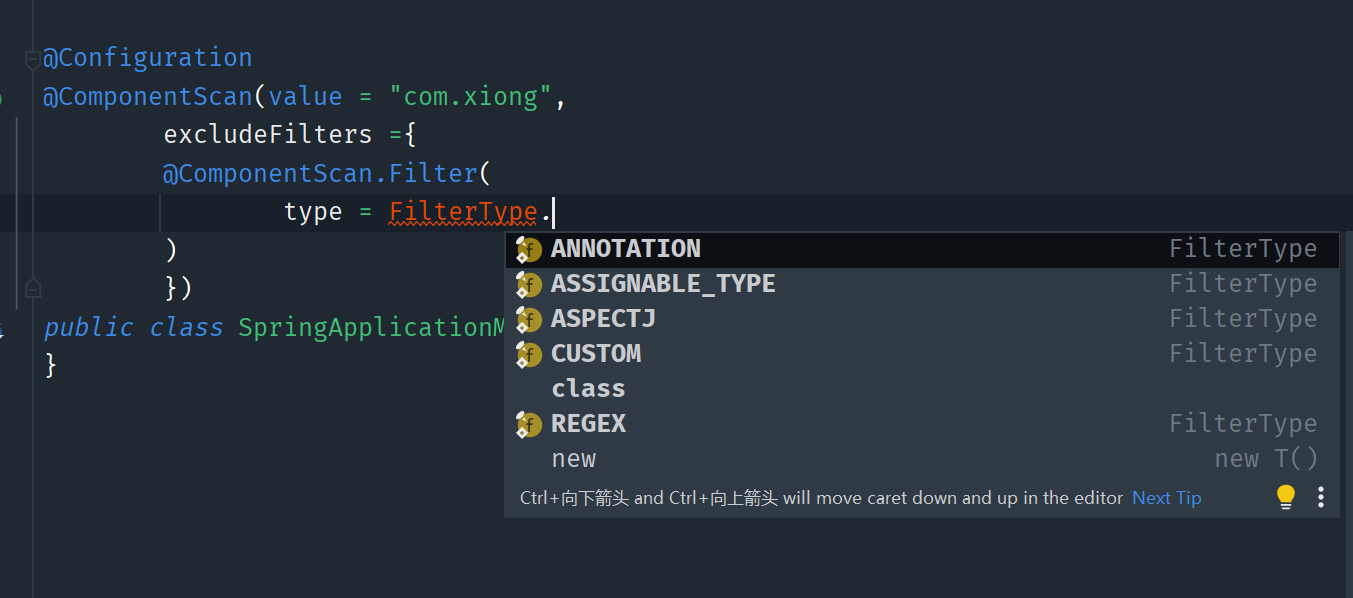Toggle fold marker beside the closing })
1353x598 pixels.
coord(33,289)
